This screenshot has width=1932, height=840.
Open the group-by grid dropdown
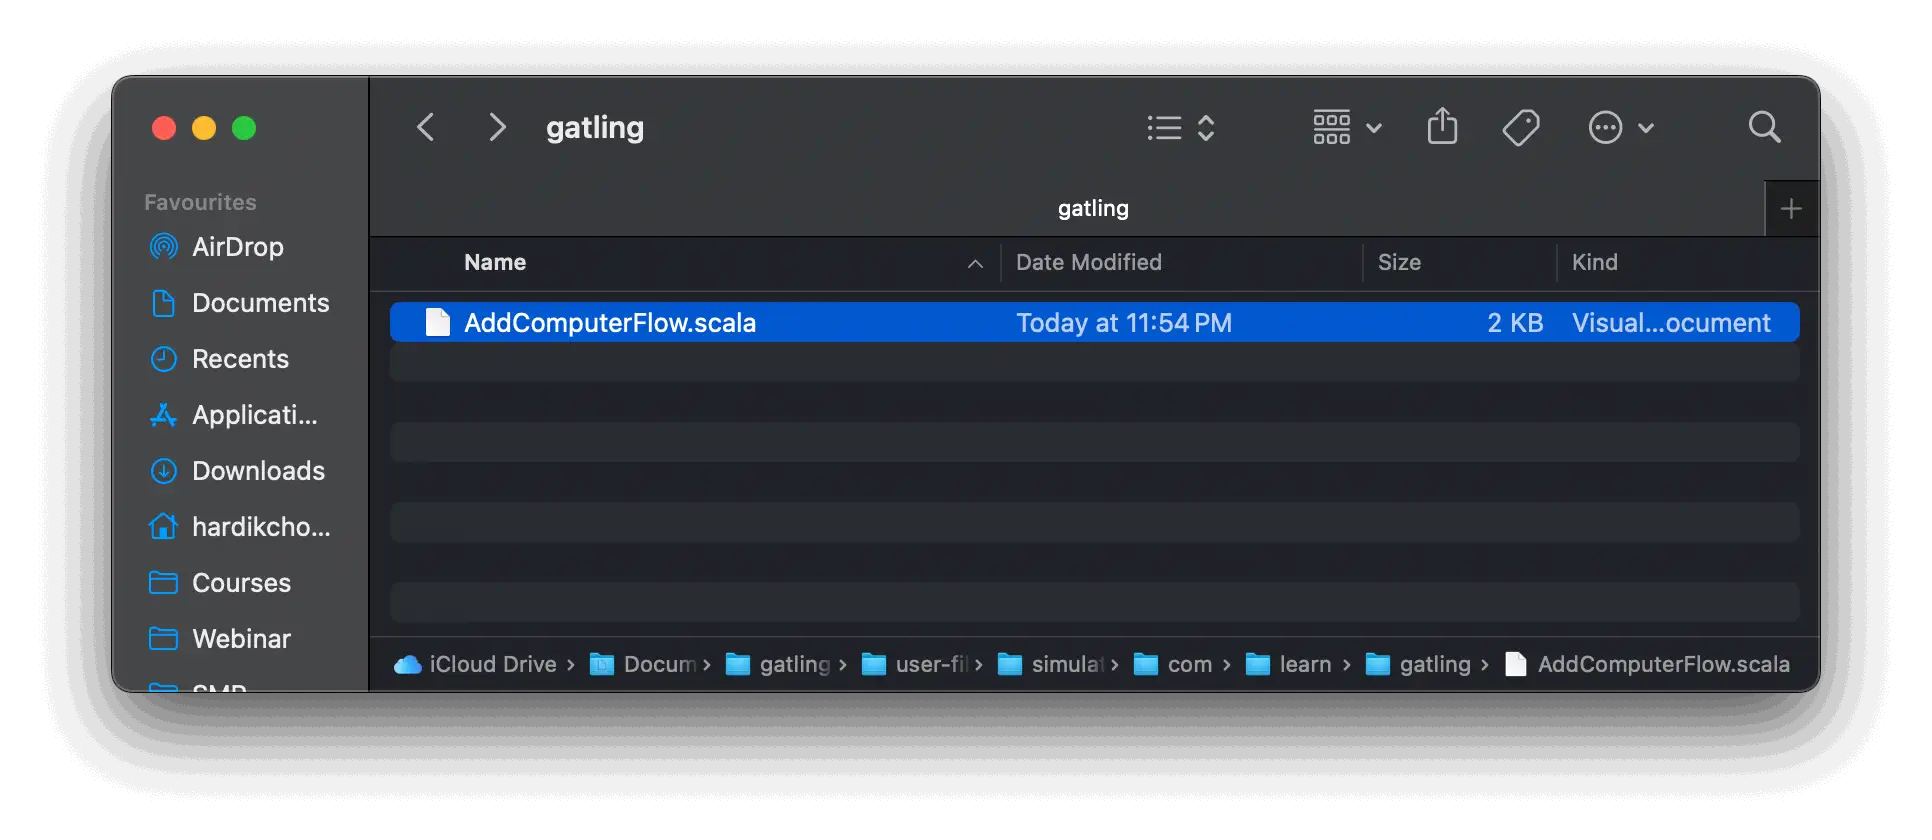[x=1347, y=128]
